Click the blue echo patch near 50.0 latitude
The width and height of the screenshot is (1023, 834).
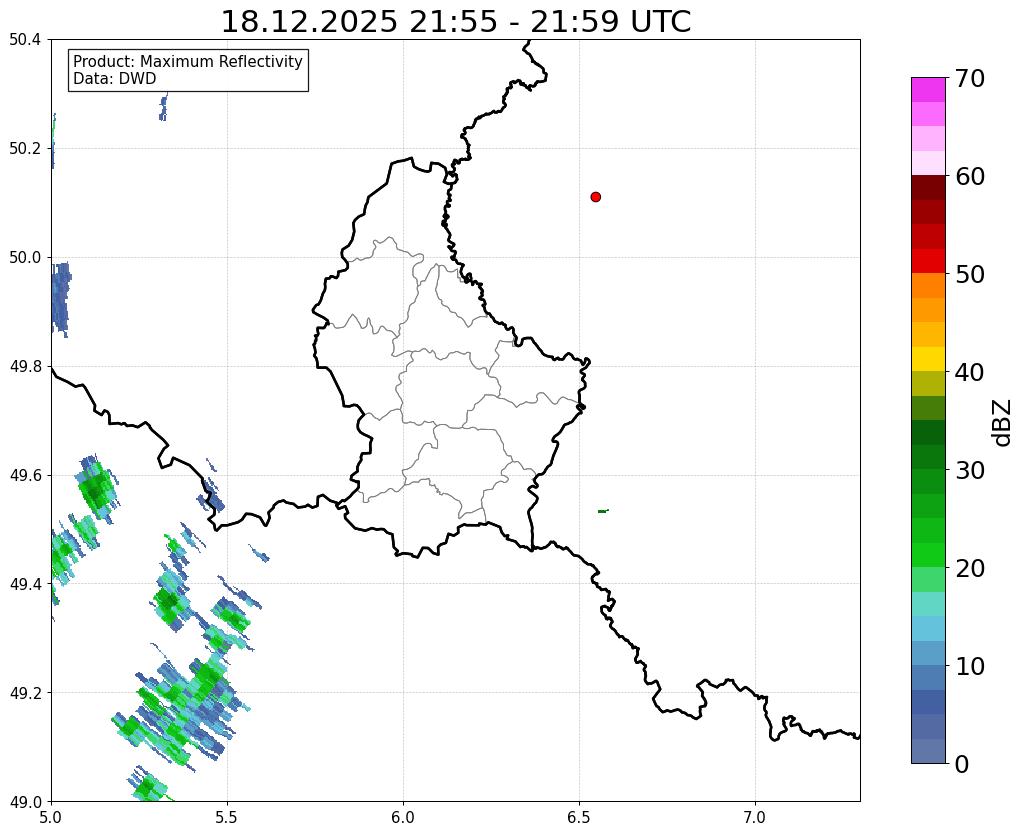tap(61, 299)
